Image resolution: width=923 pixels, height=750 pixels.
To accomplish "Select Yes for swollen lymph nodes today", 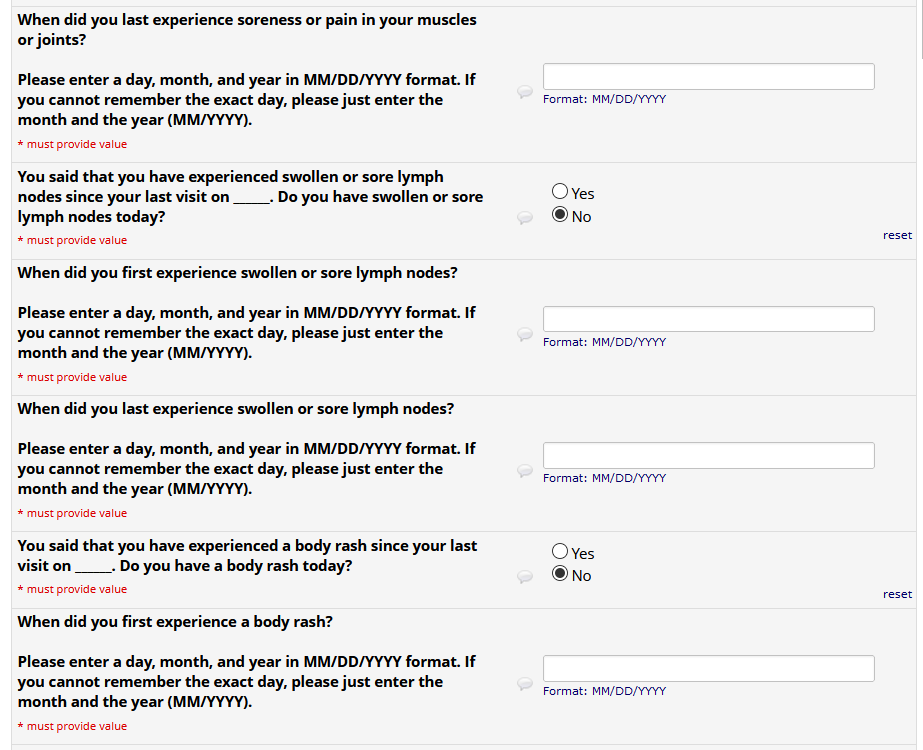I will point(560,192).
